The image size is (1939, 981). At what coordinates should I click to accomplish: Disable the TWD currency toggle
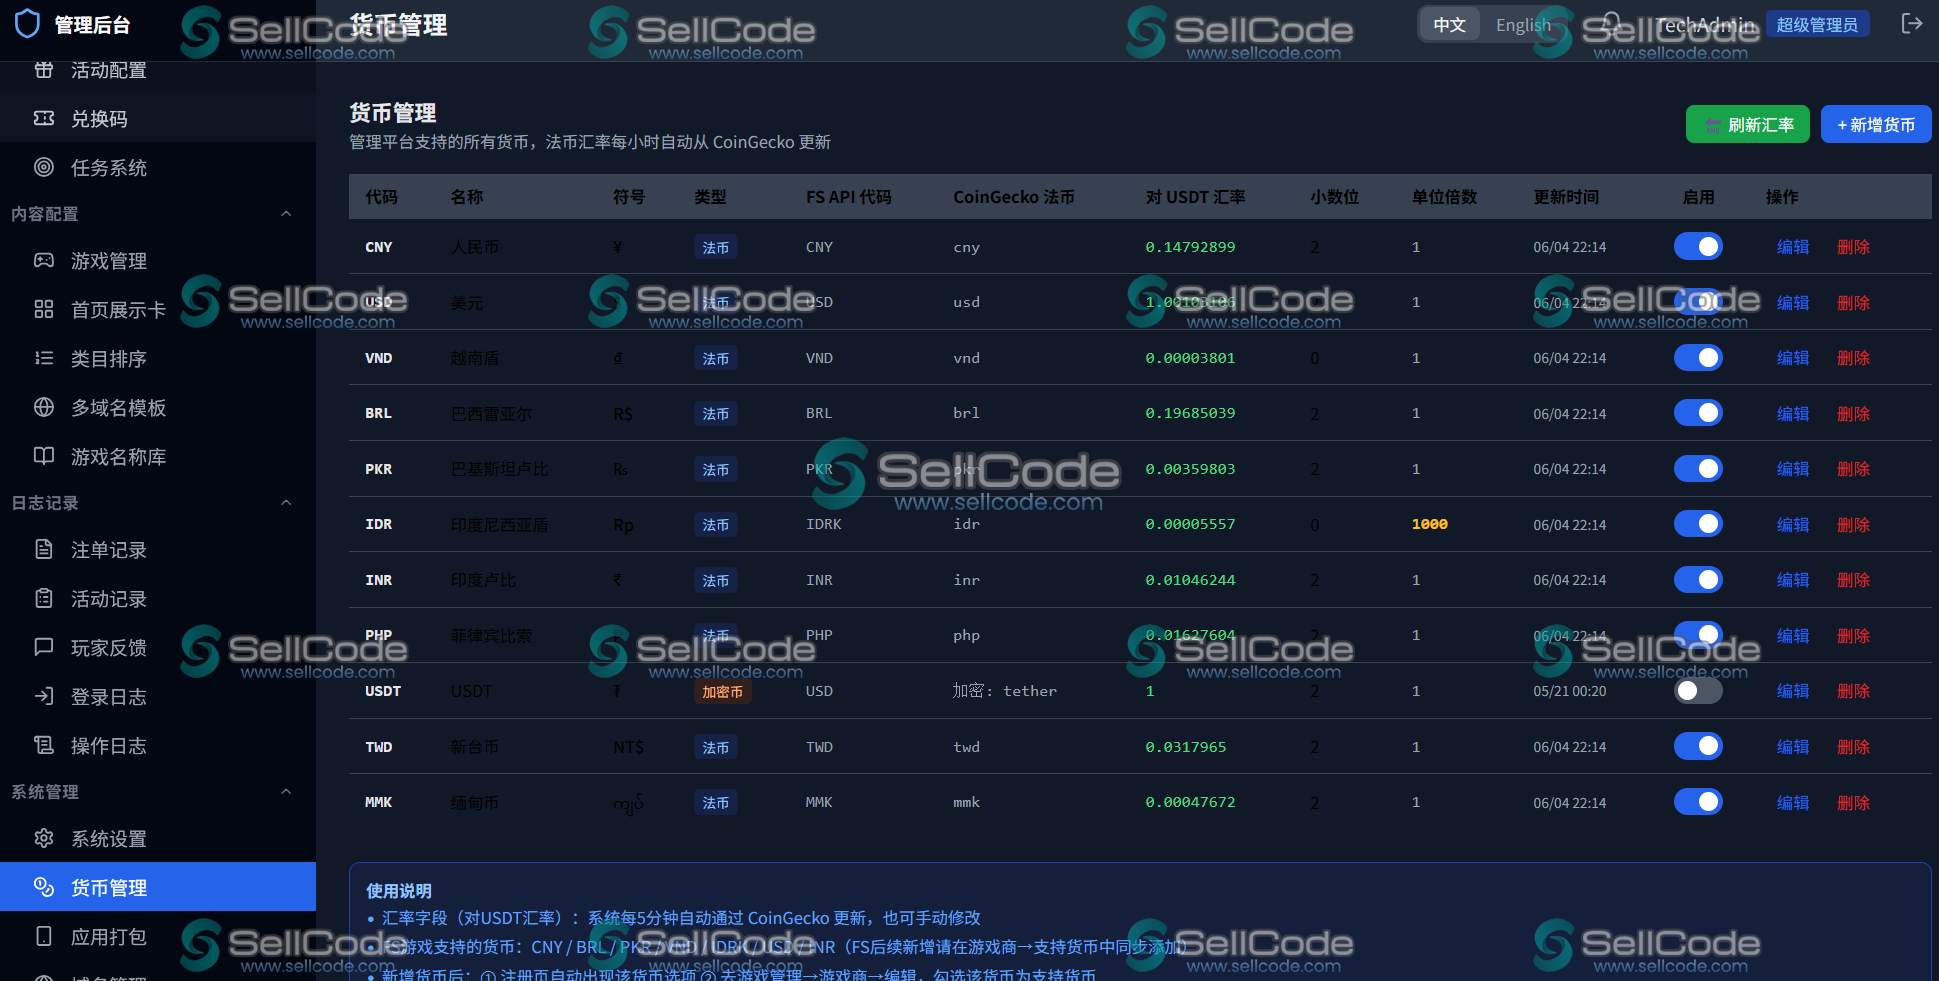pyautogui.click(x=1698, y=746)
